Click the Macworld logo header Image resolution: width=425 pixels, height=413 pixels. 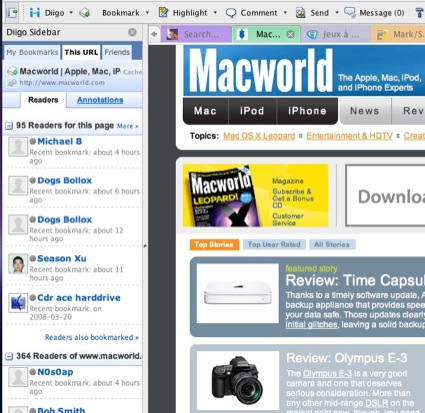(261, 71)
